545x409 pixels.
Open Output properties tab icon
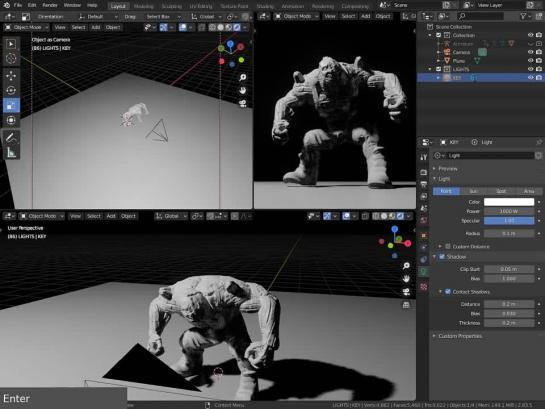[423, 184]
